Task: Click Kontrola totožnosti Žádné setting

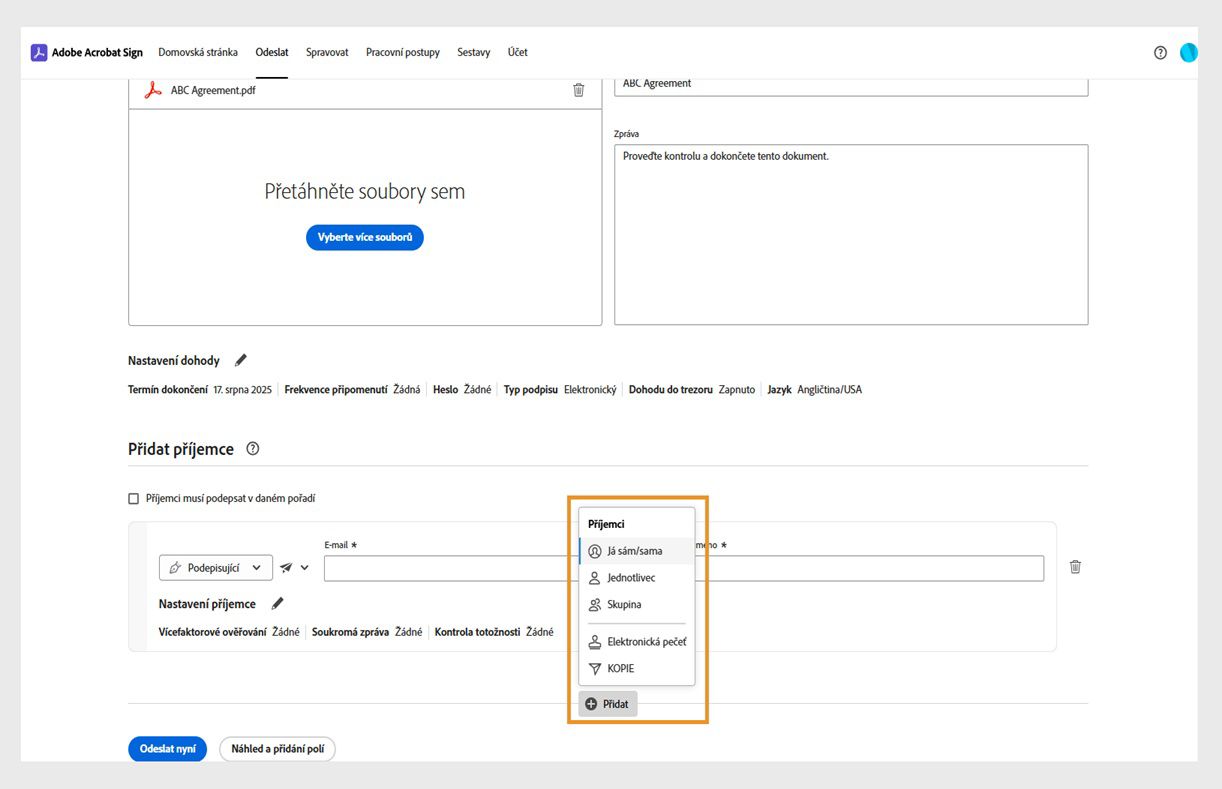Action: [x=494, y=632]
